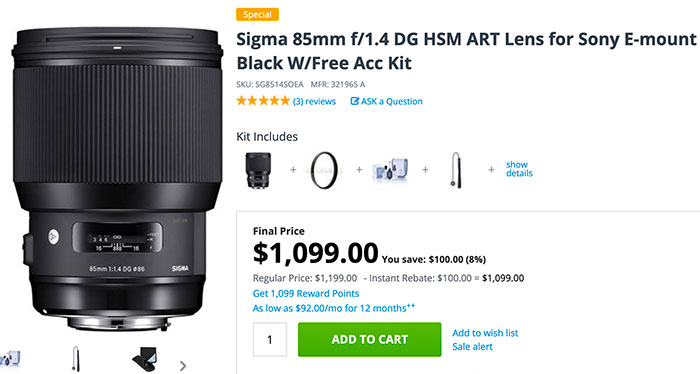
Task: Click the ASK a Question edit icon
Action: (354, 101)
